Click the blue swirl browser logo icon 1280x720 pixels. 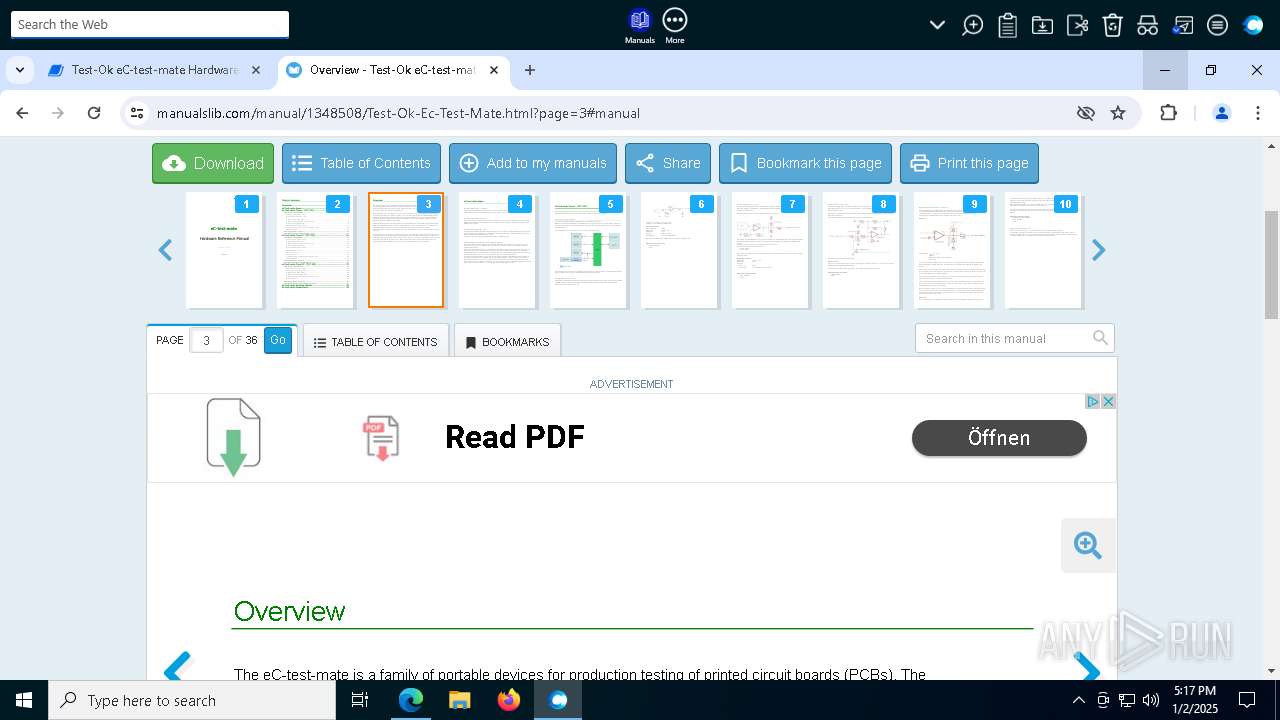(x=1253, y=25)
